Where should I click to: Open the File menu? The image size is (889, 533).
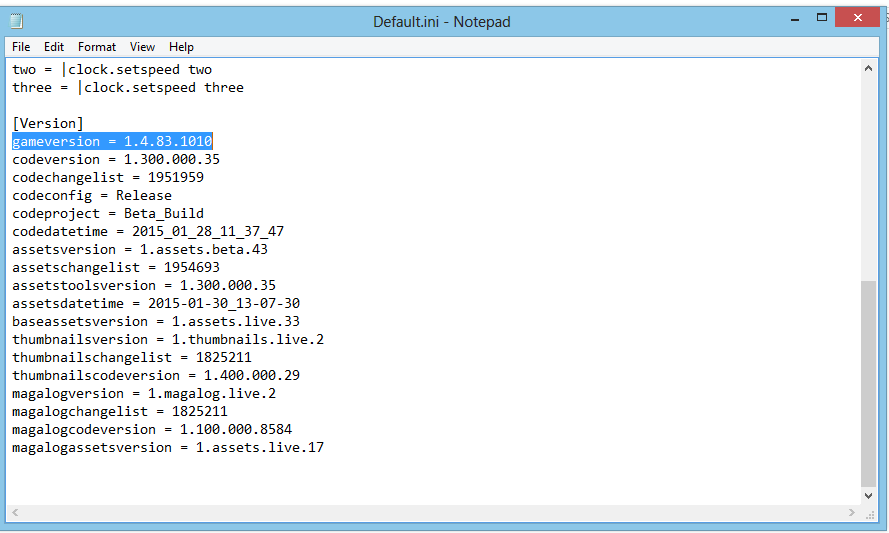(21, 47)
